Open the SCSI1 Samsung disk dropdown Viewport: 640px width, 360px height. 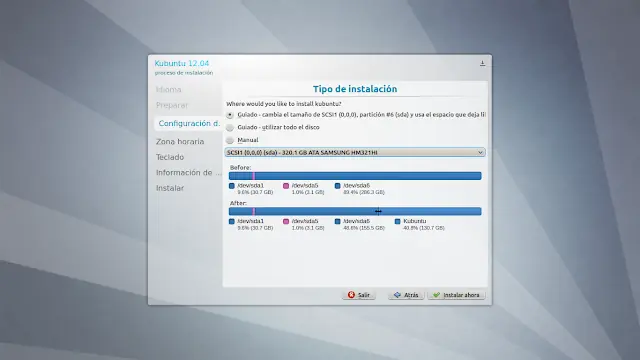tap(355, 152)
